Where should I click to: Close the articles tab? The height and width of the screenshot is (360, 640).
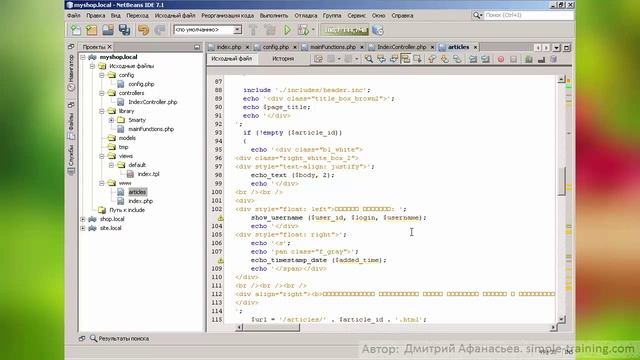point(475,47)
